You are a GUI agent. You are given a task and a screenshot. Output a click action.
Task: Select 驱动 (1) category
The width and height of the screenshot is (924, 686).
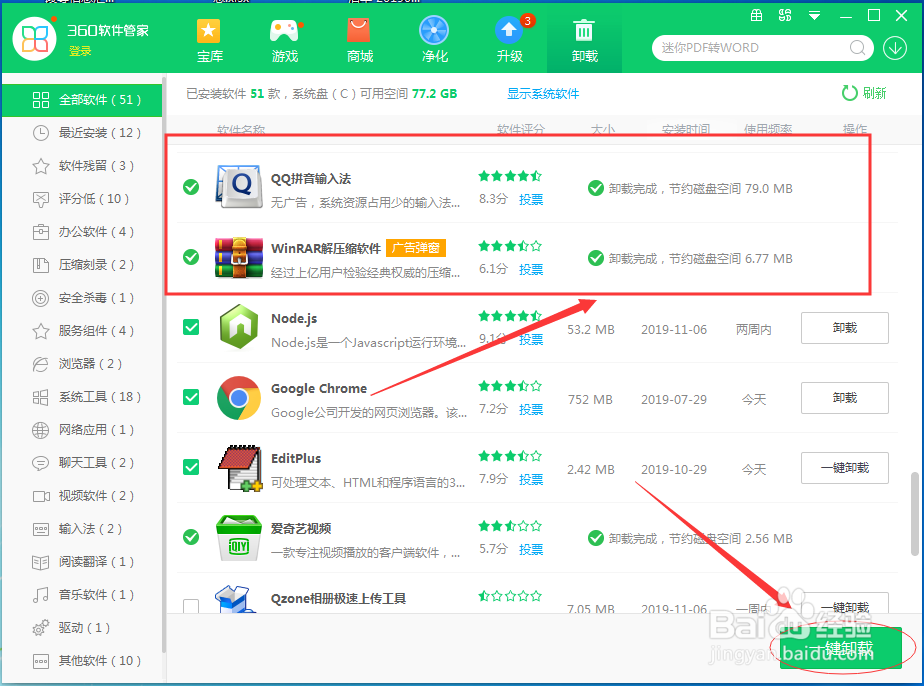coord(82,628)
